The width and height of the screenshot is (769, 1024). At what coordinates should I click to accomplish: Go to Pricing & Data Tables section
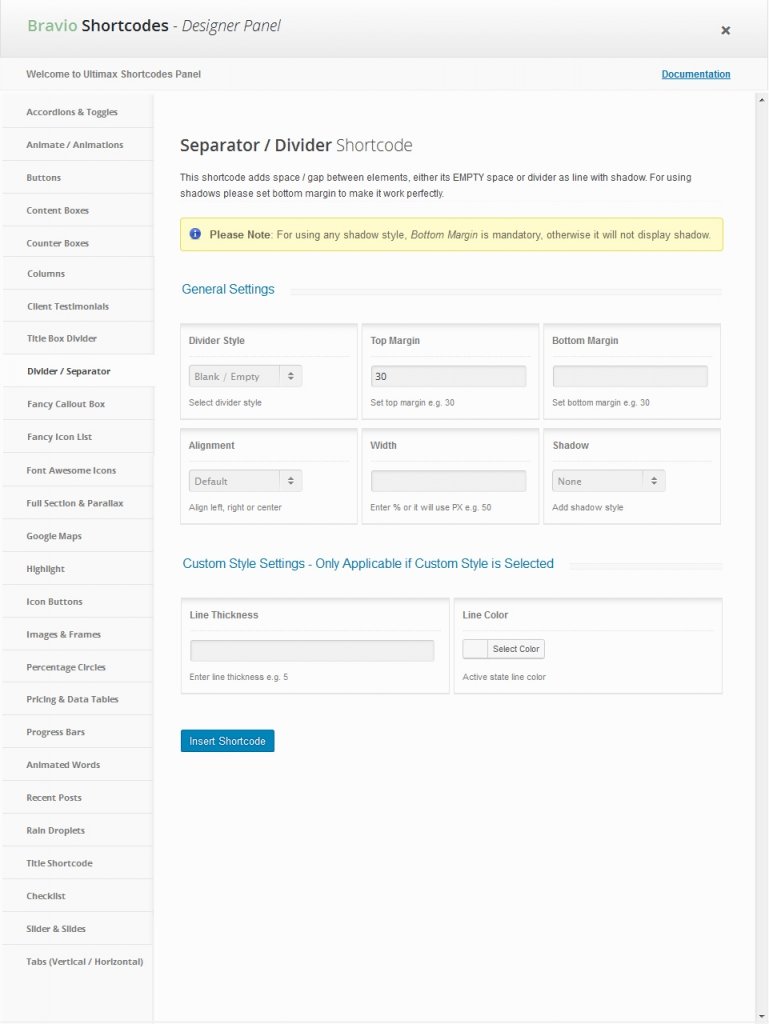tap(72, 699)
